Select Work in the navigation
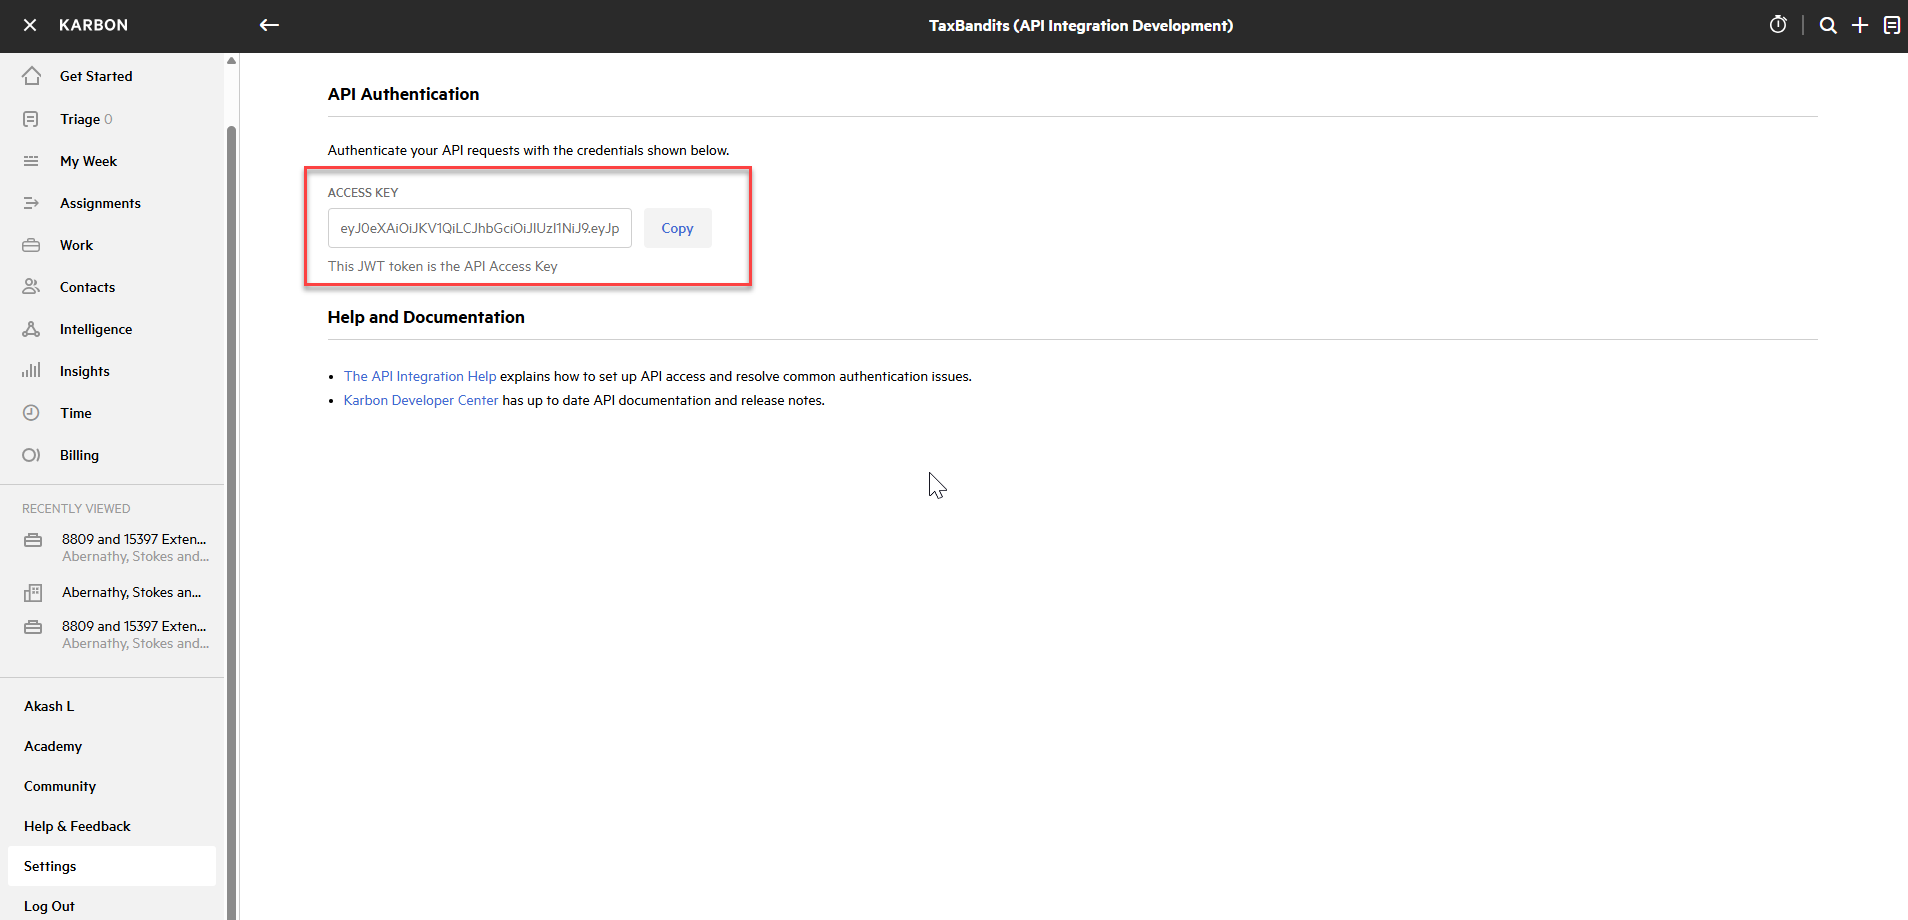The image size is (1908, 920). click(76, 245)
